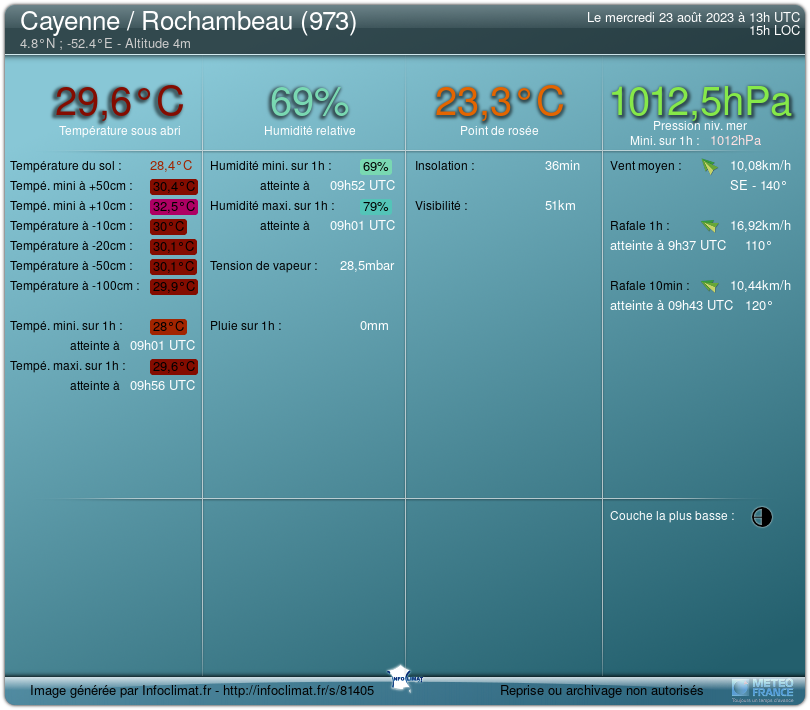Click the green 69% minimum humidity badge
Image resolution: width=810 pixels, height=710 pixels.
[x=376, y=167]
